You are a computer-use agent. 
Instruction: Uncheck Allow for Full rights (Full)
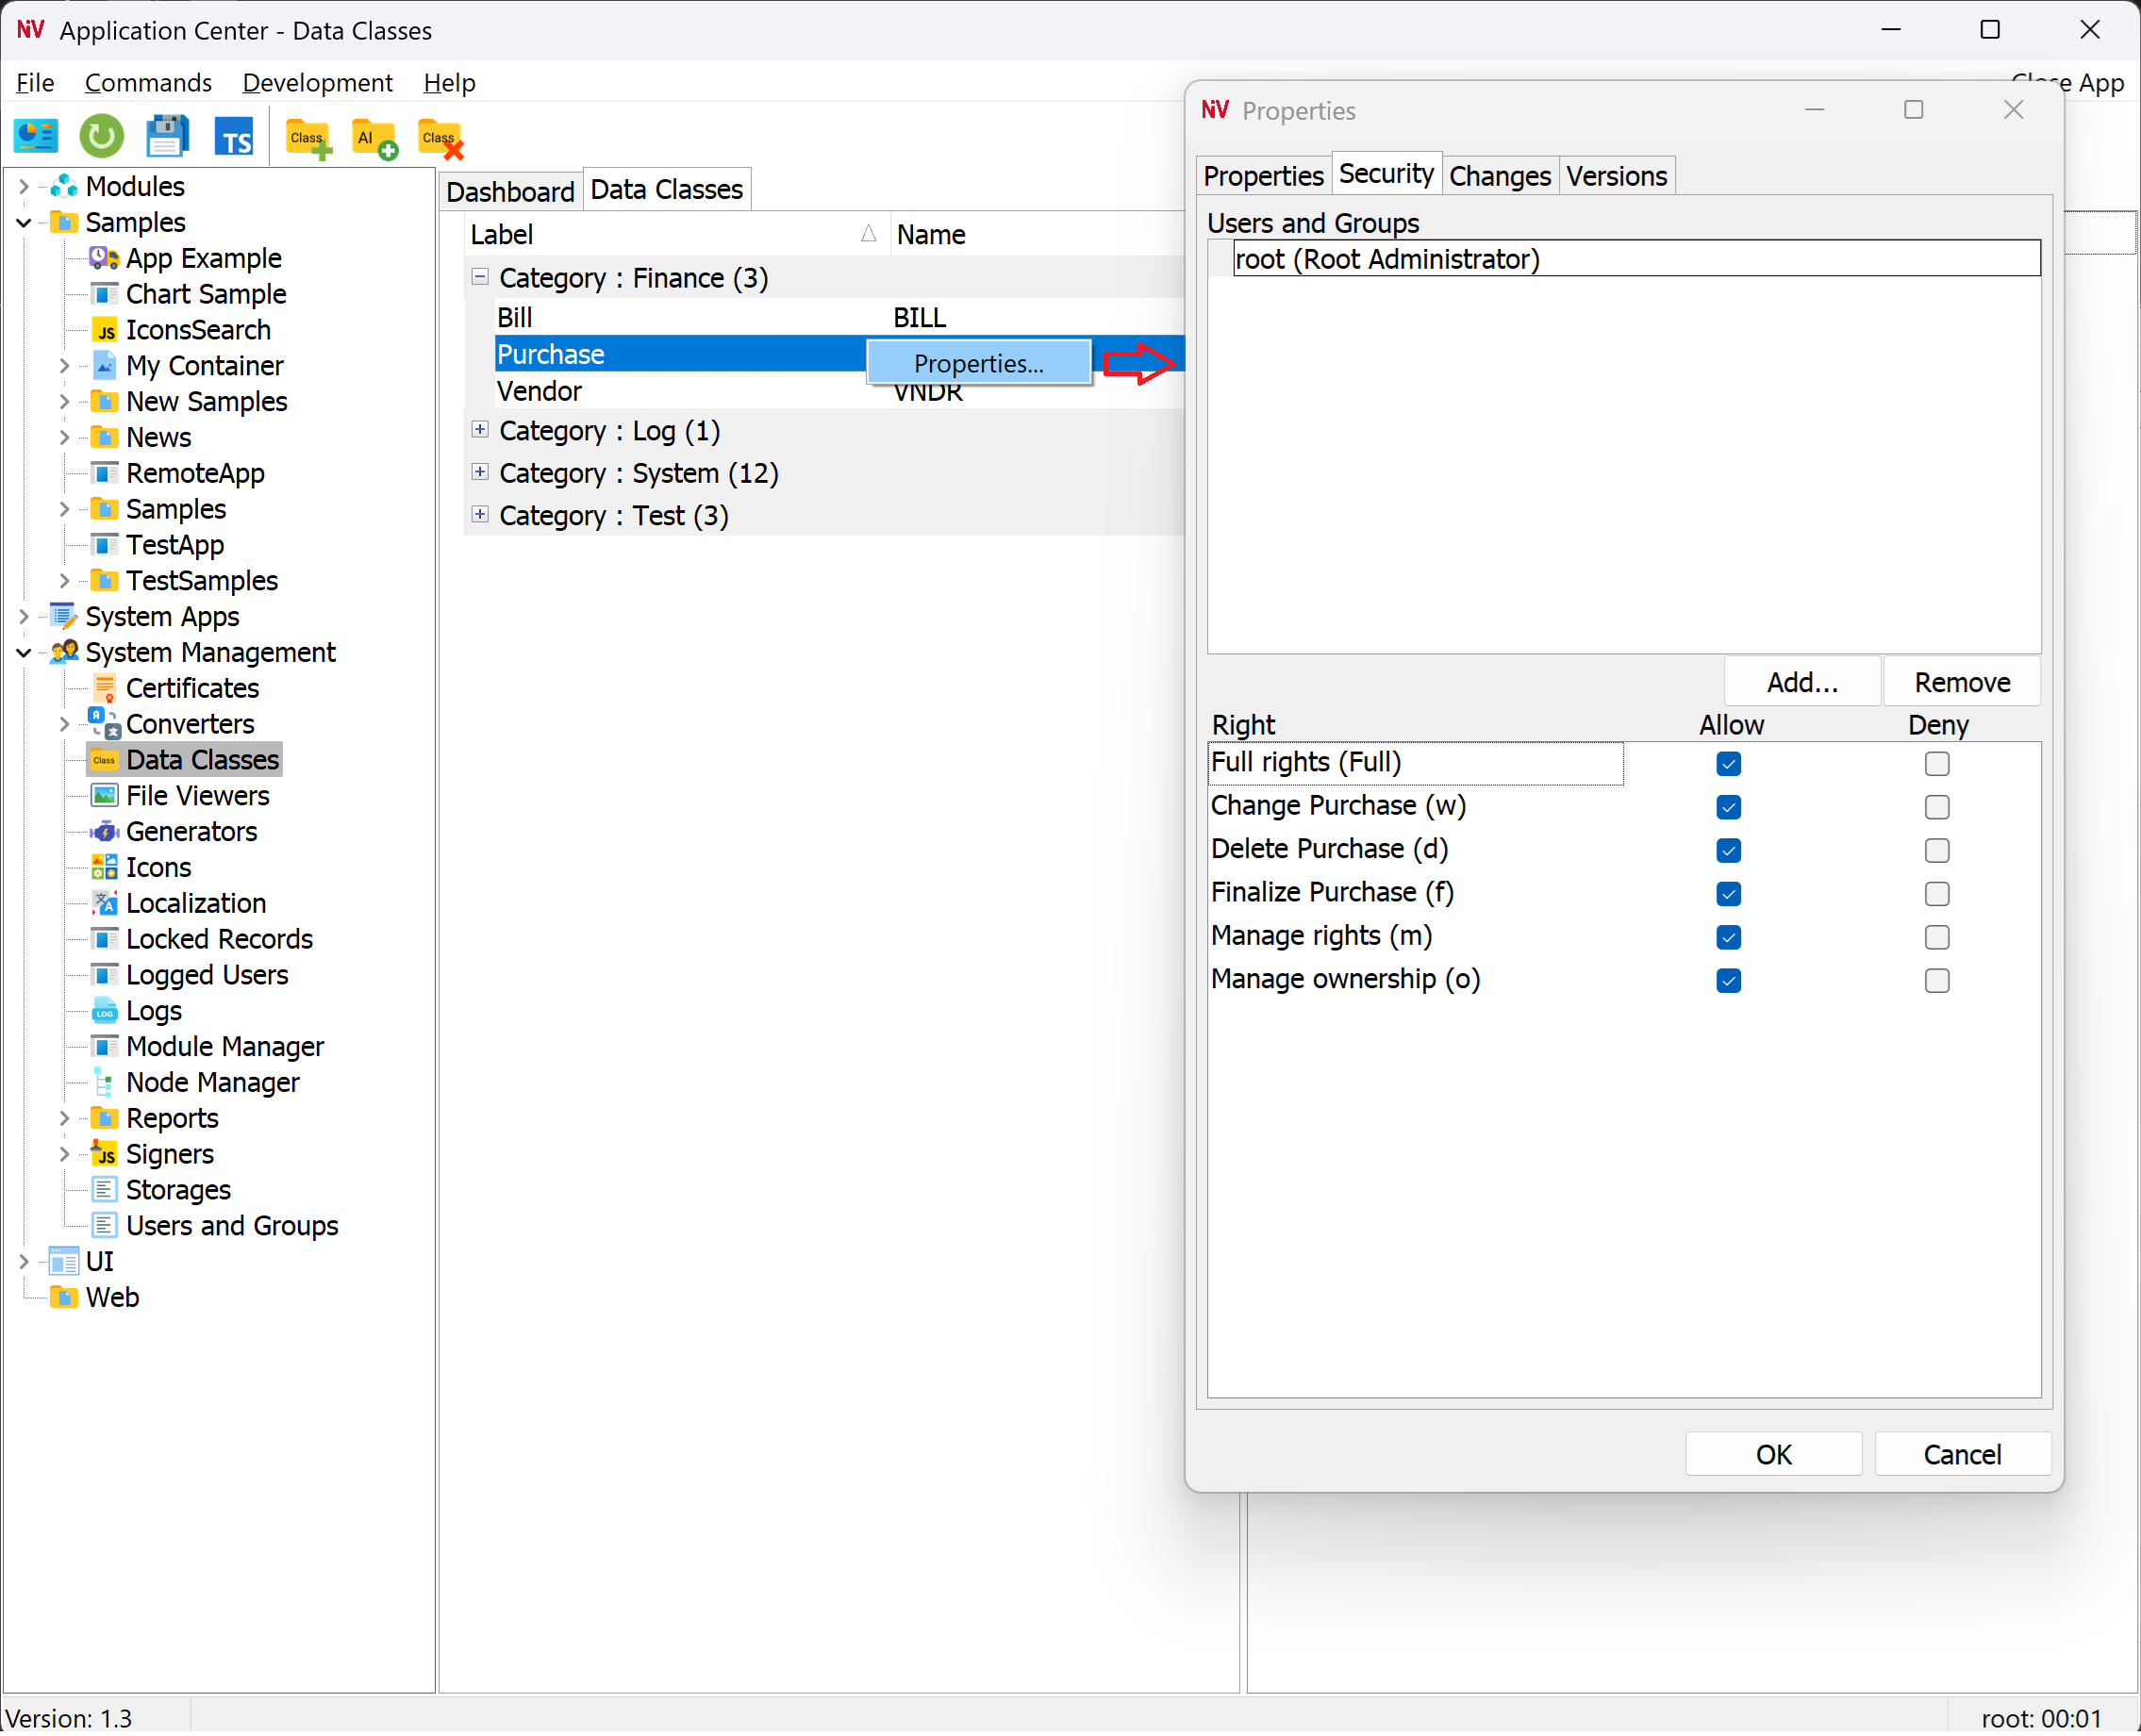1728,764
